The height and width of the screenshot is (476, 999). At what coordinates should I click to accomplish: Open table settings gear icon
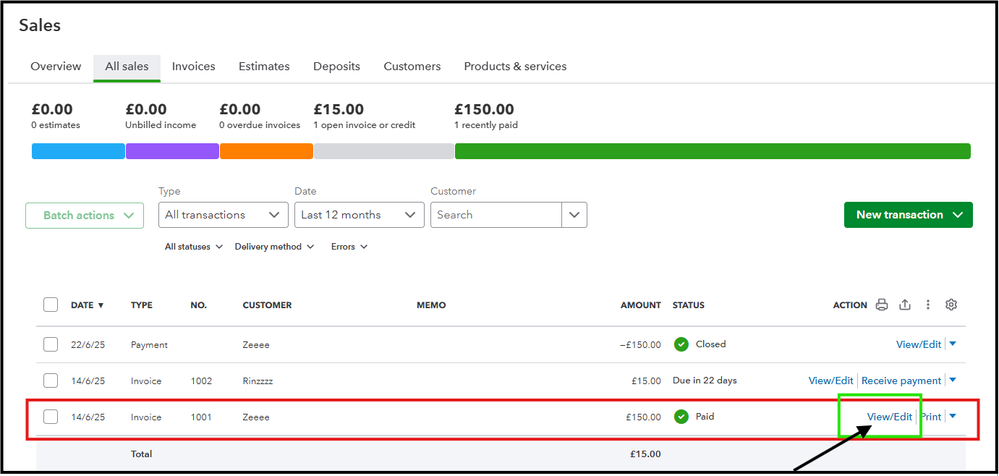pyautogui.click(x=951, y=305)
